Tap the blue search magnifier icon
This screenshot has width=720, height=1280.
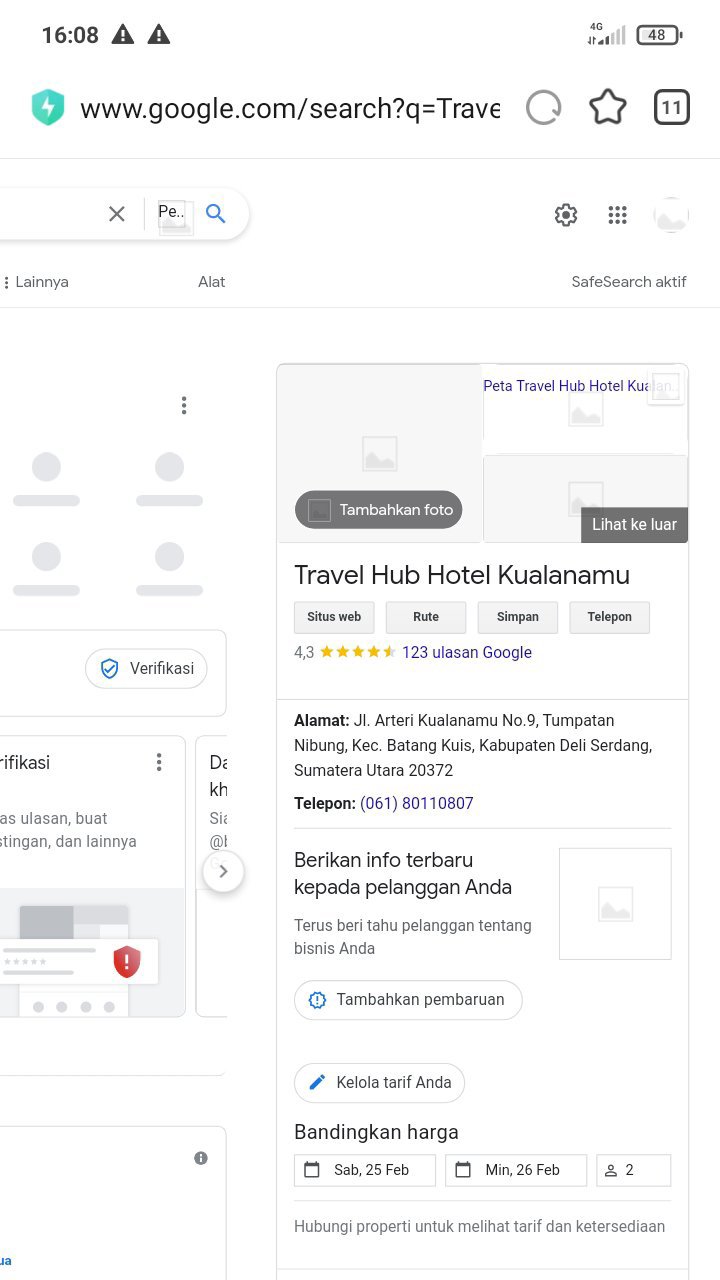tap(215, 213)
